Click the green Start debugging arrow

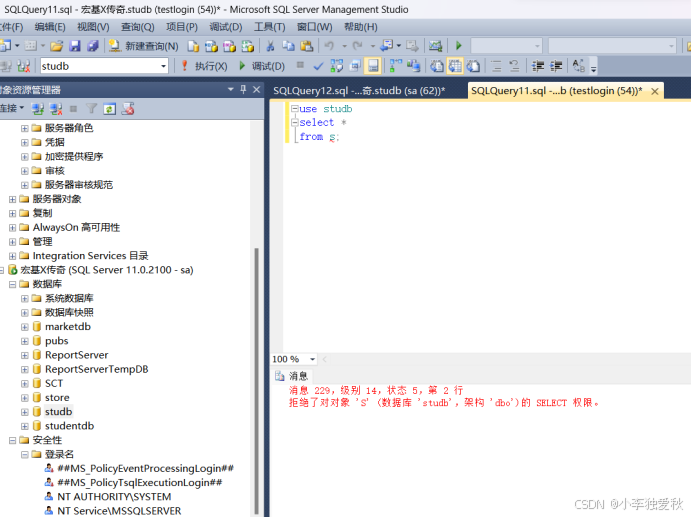pos(459,45)
